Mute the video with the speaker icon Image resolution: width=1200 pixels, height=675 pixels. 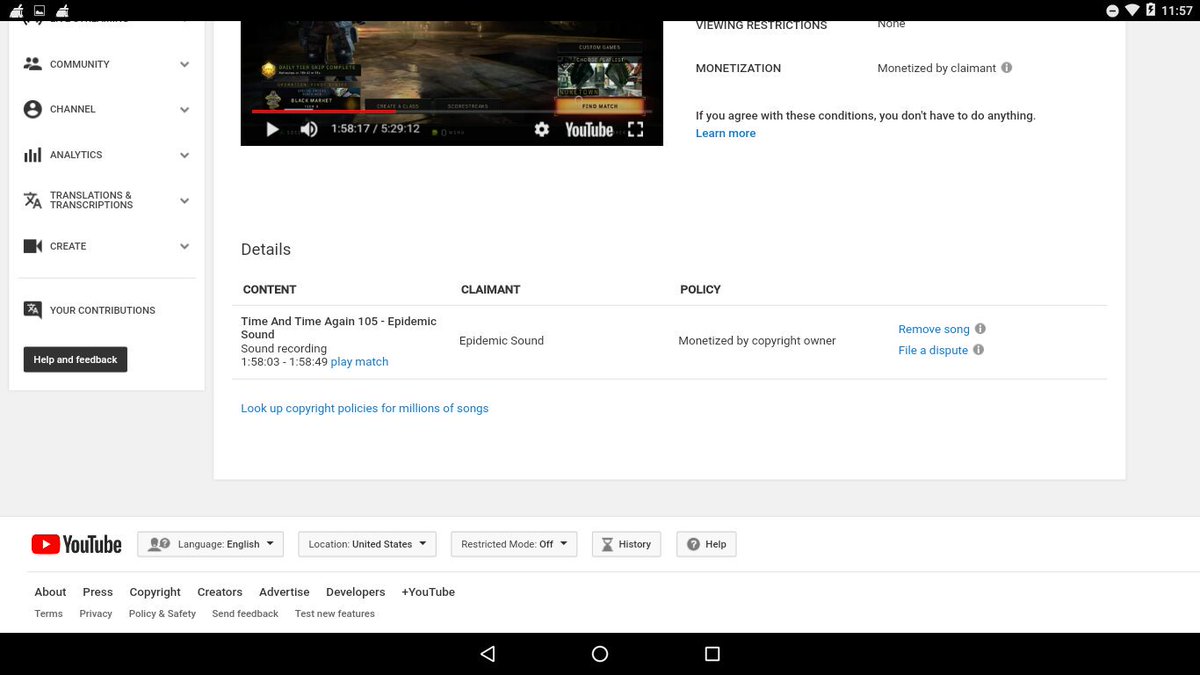point(309,129)
